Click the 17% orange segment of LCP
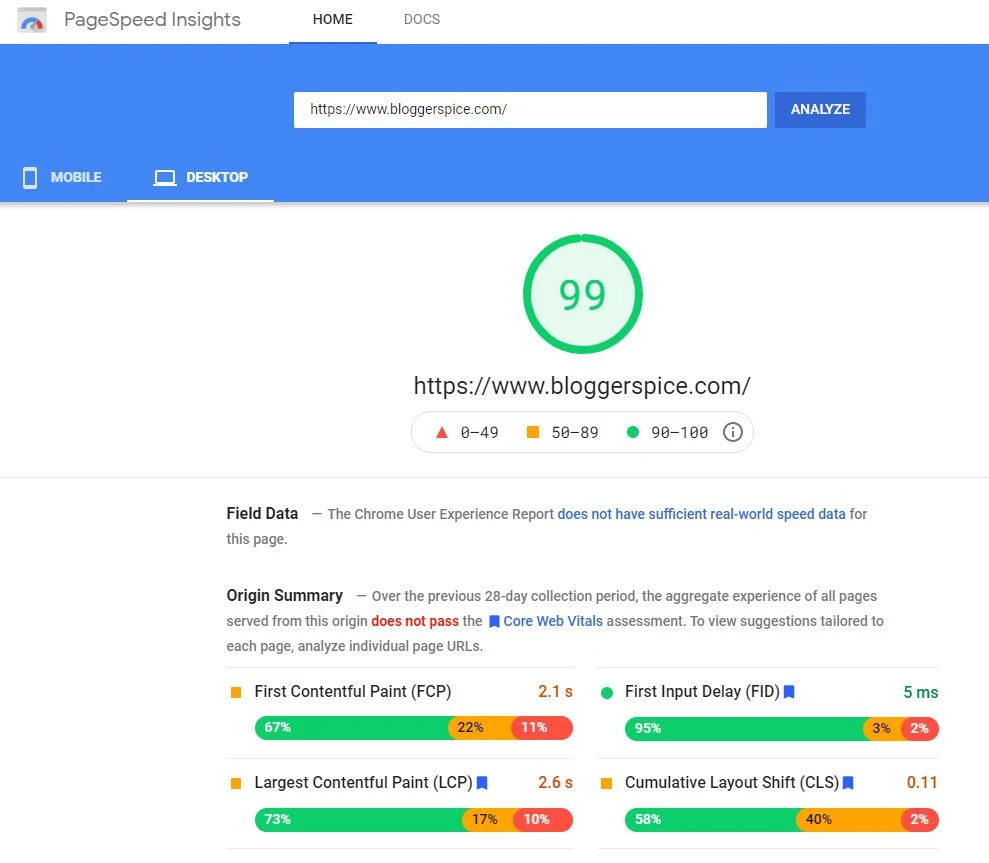 [489, 819]
